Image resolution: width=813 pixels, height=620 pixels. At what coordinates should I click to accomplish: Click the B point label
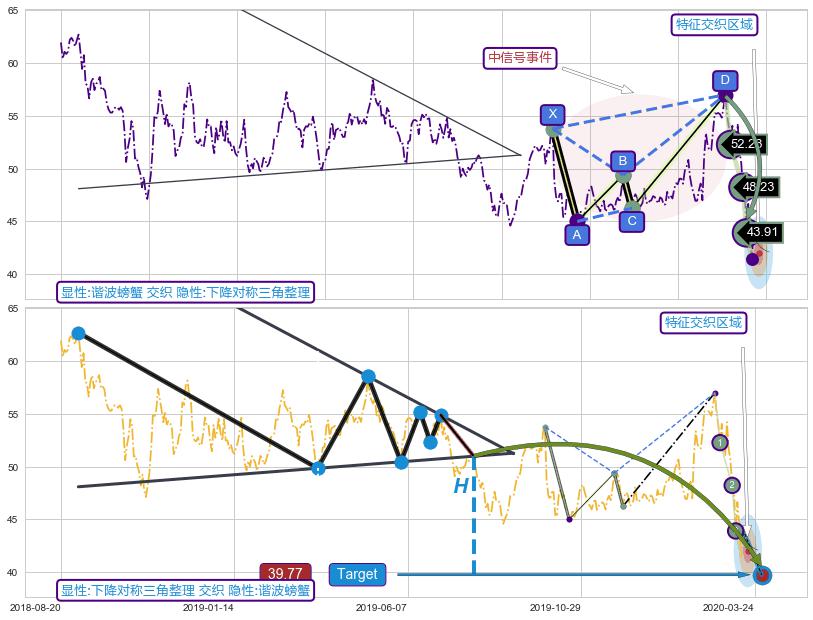click(x=622, y=161)
